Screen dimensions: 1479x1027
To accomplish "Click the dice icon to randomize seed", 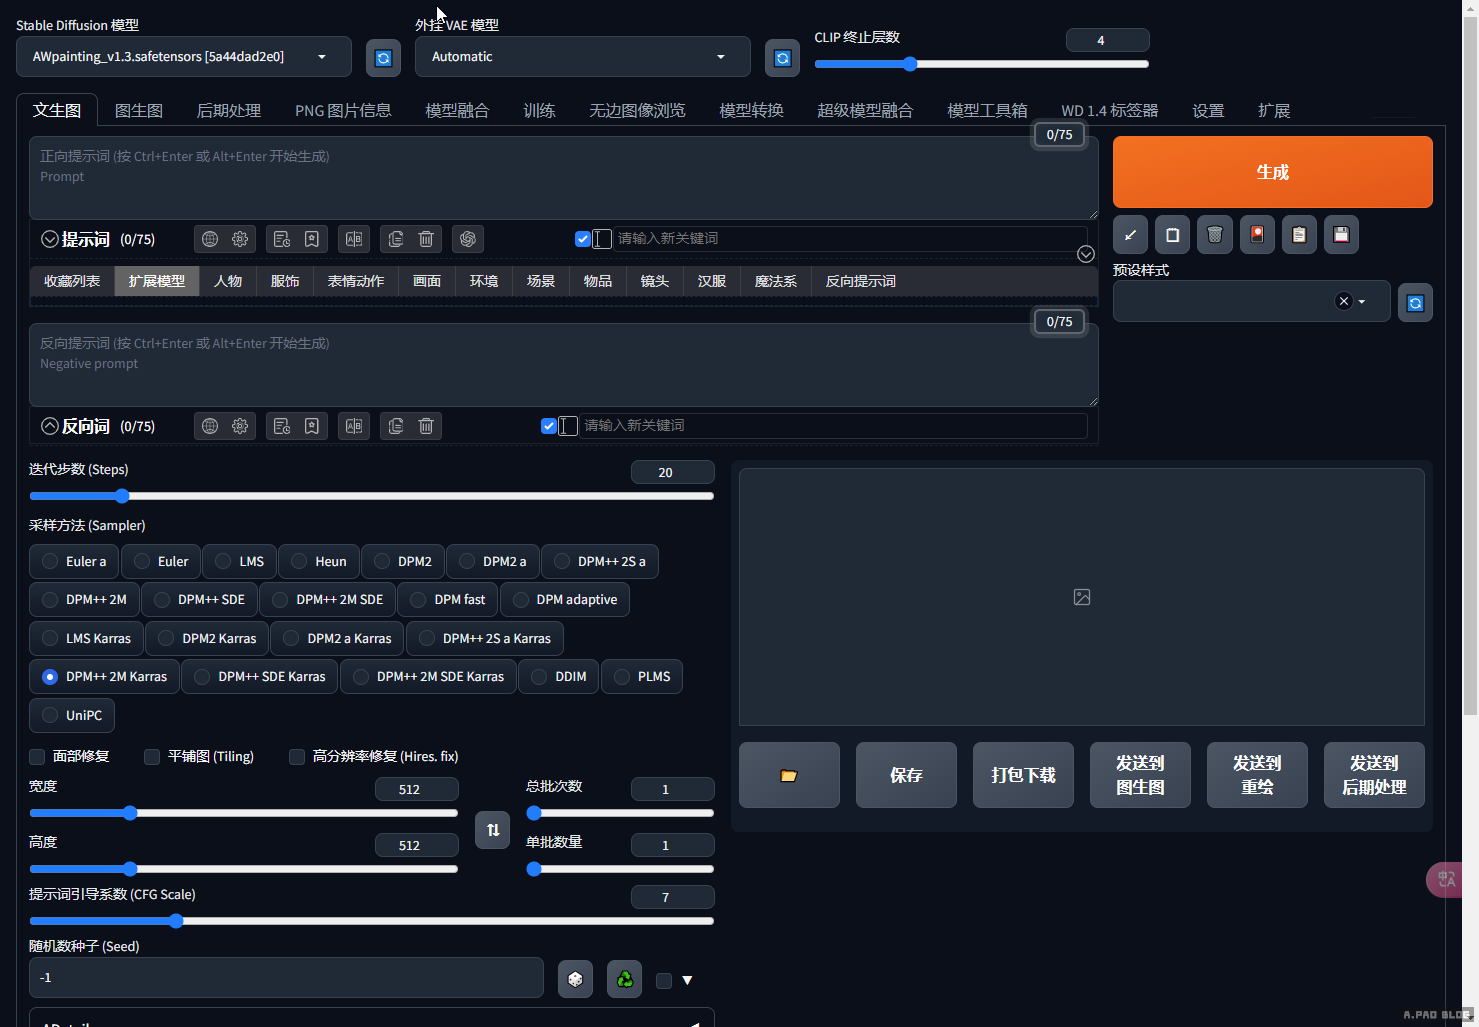I will 575,979.
